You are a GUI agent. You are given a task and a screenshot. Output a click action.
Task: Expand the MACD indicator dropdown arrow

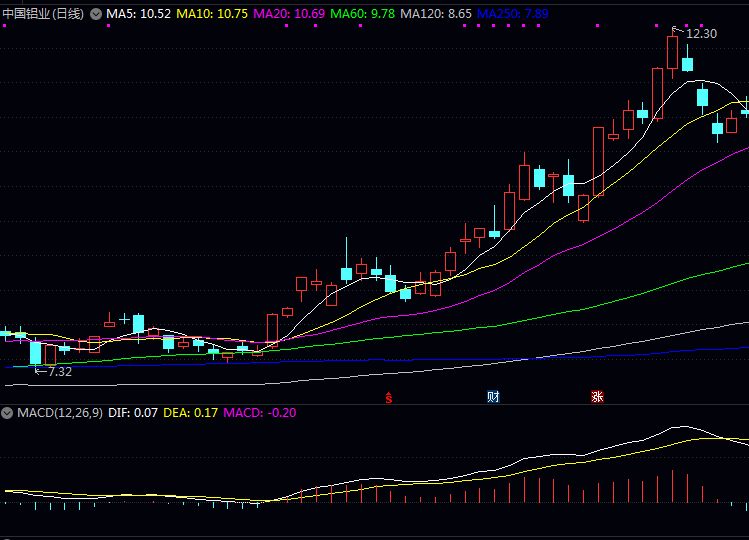click(x=8, y=412)
